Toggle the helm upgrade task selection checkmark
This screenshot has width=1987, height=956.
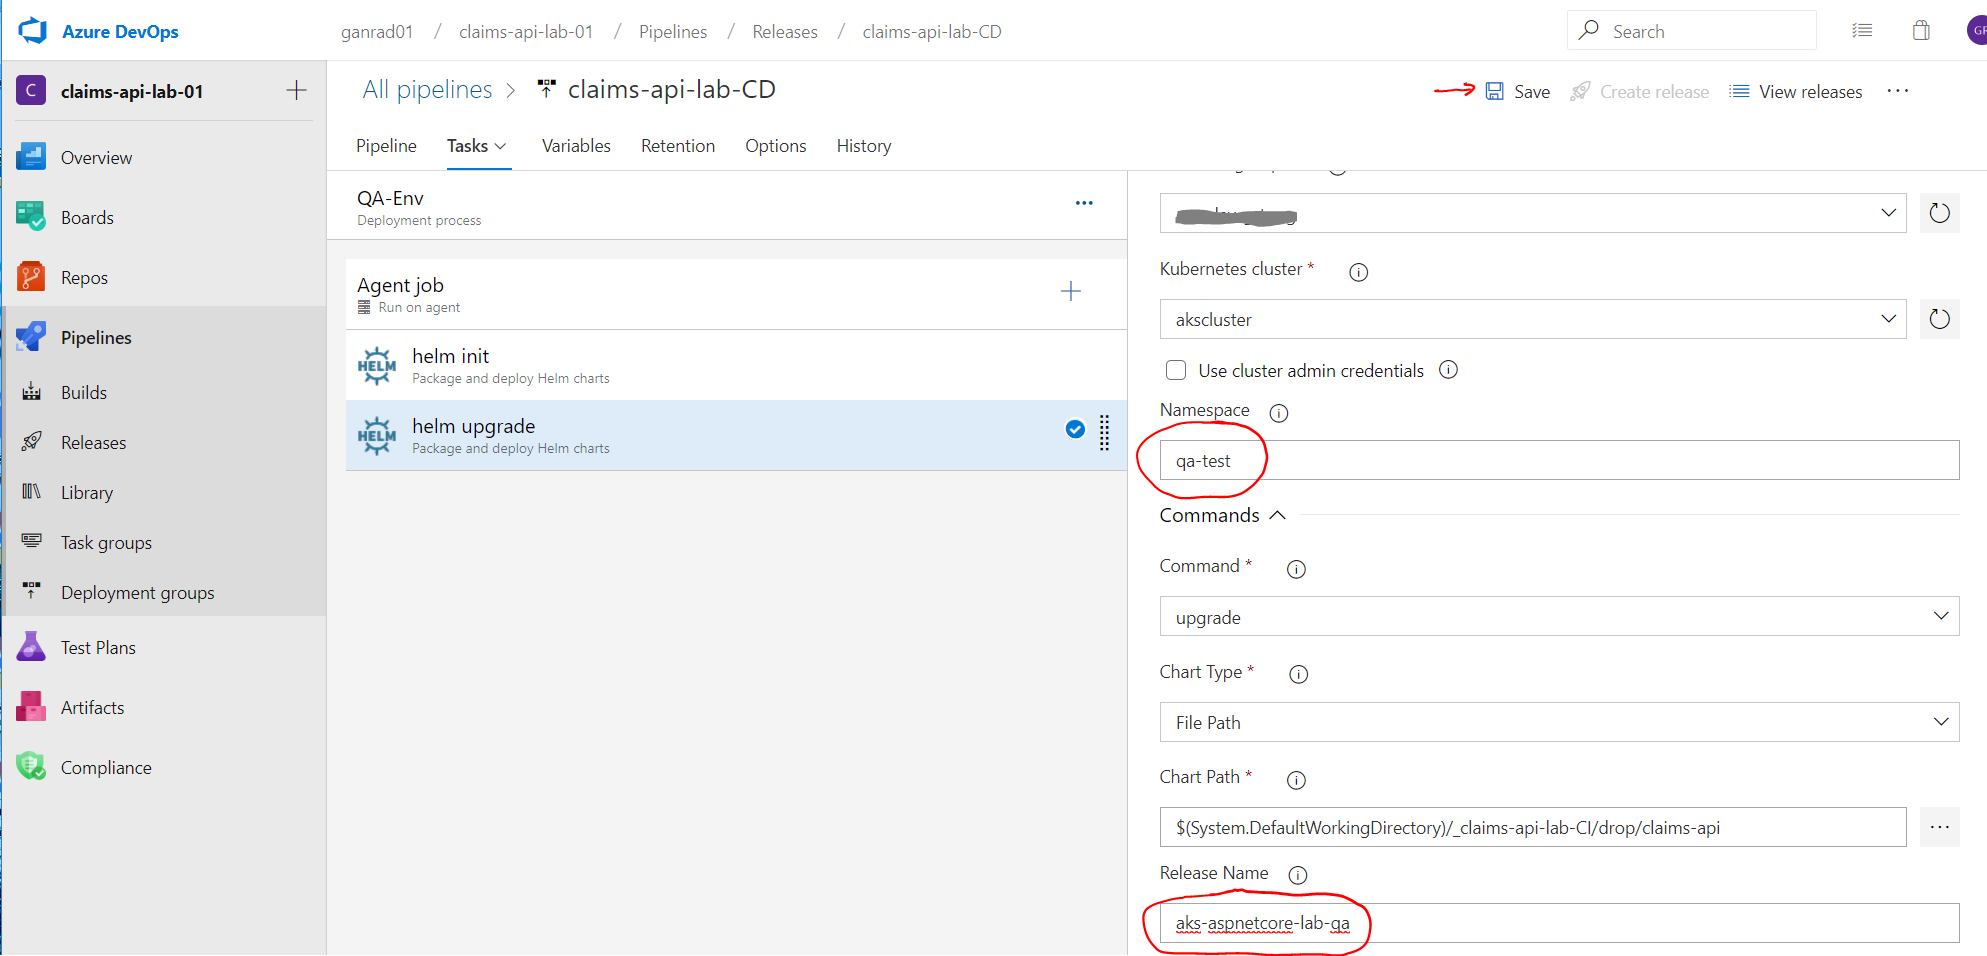(1075, 429)
